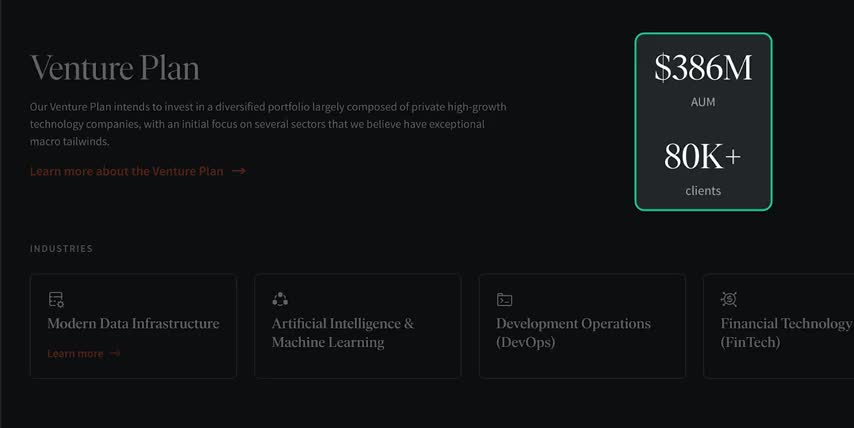Select the Modern Data Infrastructure card title

(133, 323)
